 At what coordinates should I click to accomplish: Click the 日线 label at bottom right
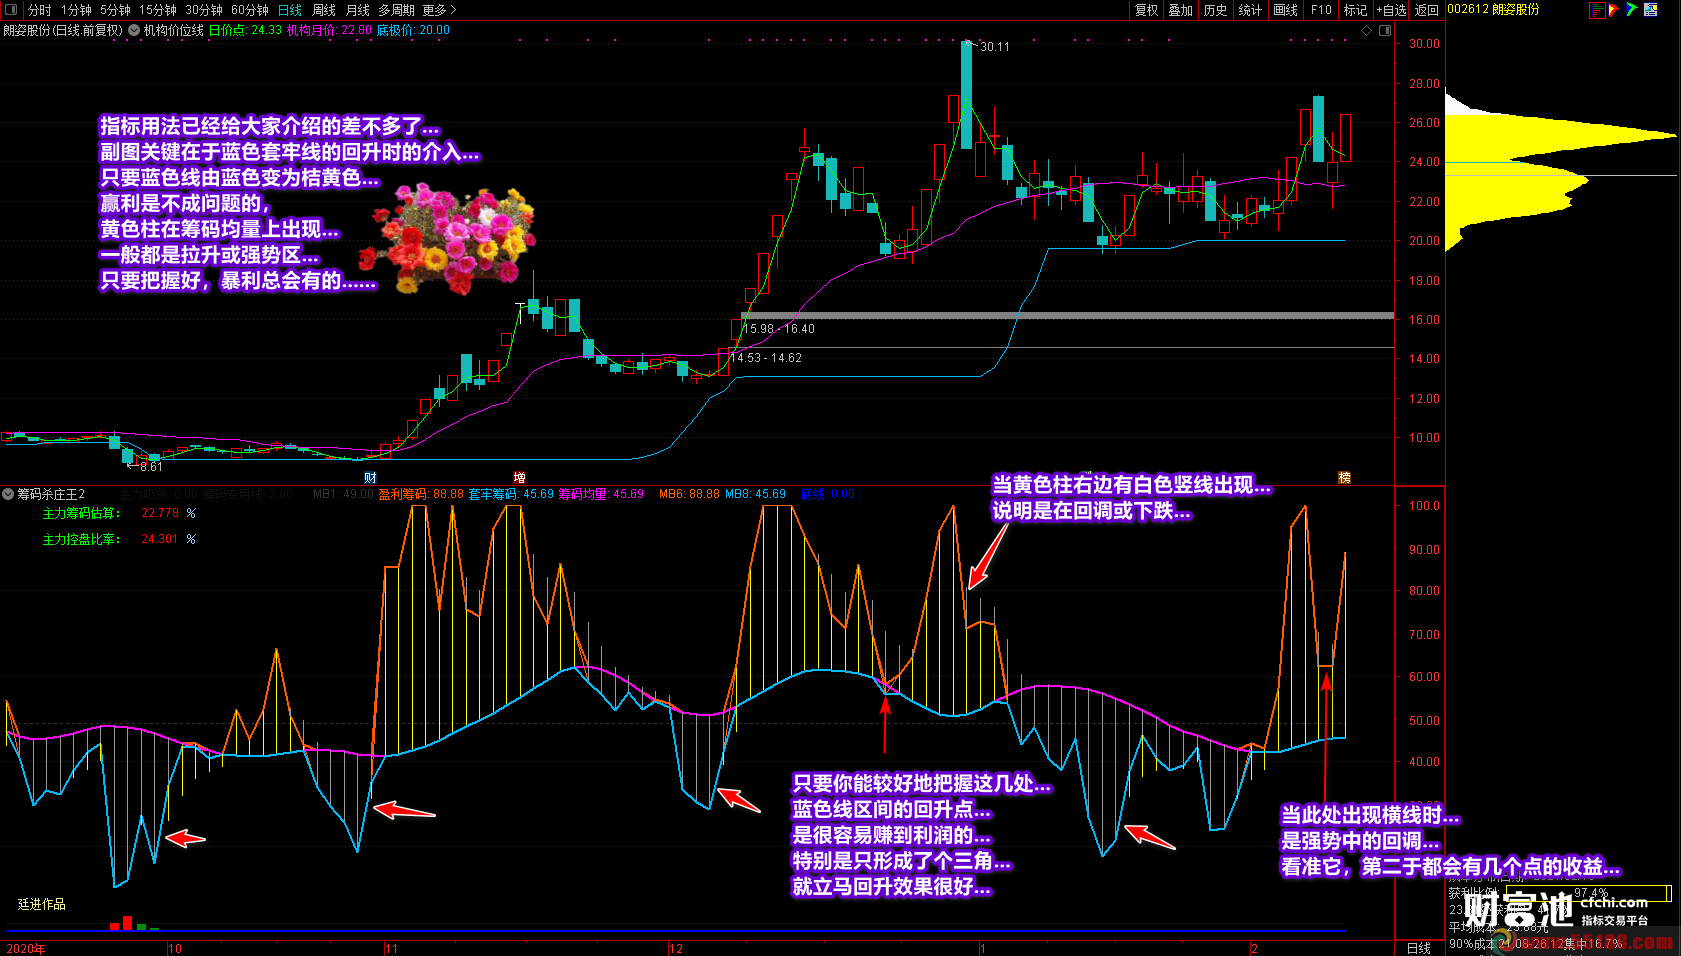[1419, 948]
